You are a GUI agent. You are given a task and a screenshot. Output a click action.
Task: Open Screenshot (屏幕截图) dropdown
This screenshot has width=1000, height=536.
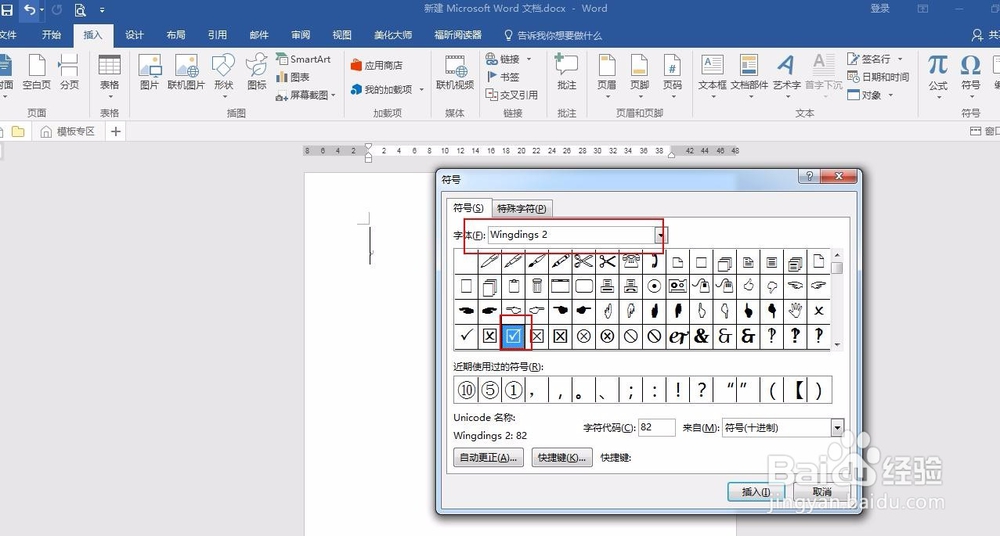tap(306, 94)
